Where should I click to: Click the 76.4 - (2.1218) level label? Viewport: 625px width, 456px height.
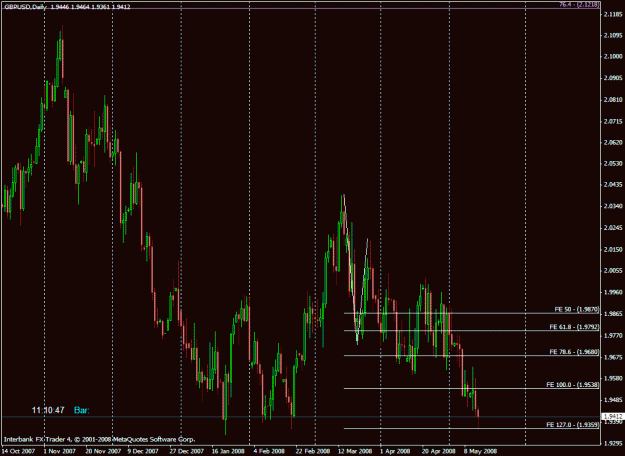click(578, 4)
